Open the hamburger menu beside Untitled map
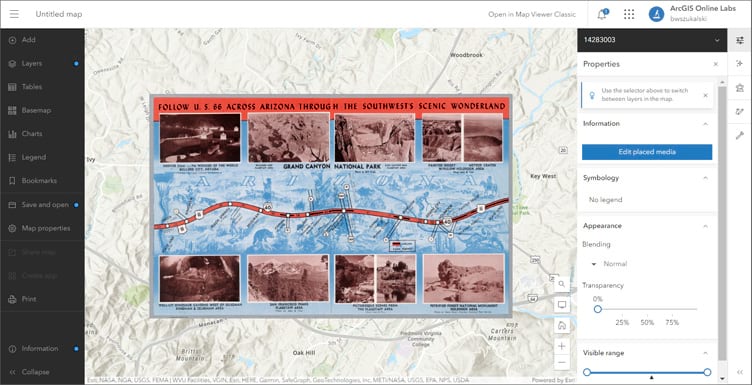Image resolution: width=752 pixels, height=385 pixels. pyautogui.click(x=14, y=14)
